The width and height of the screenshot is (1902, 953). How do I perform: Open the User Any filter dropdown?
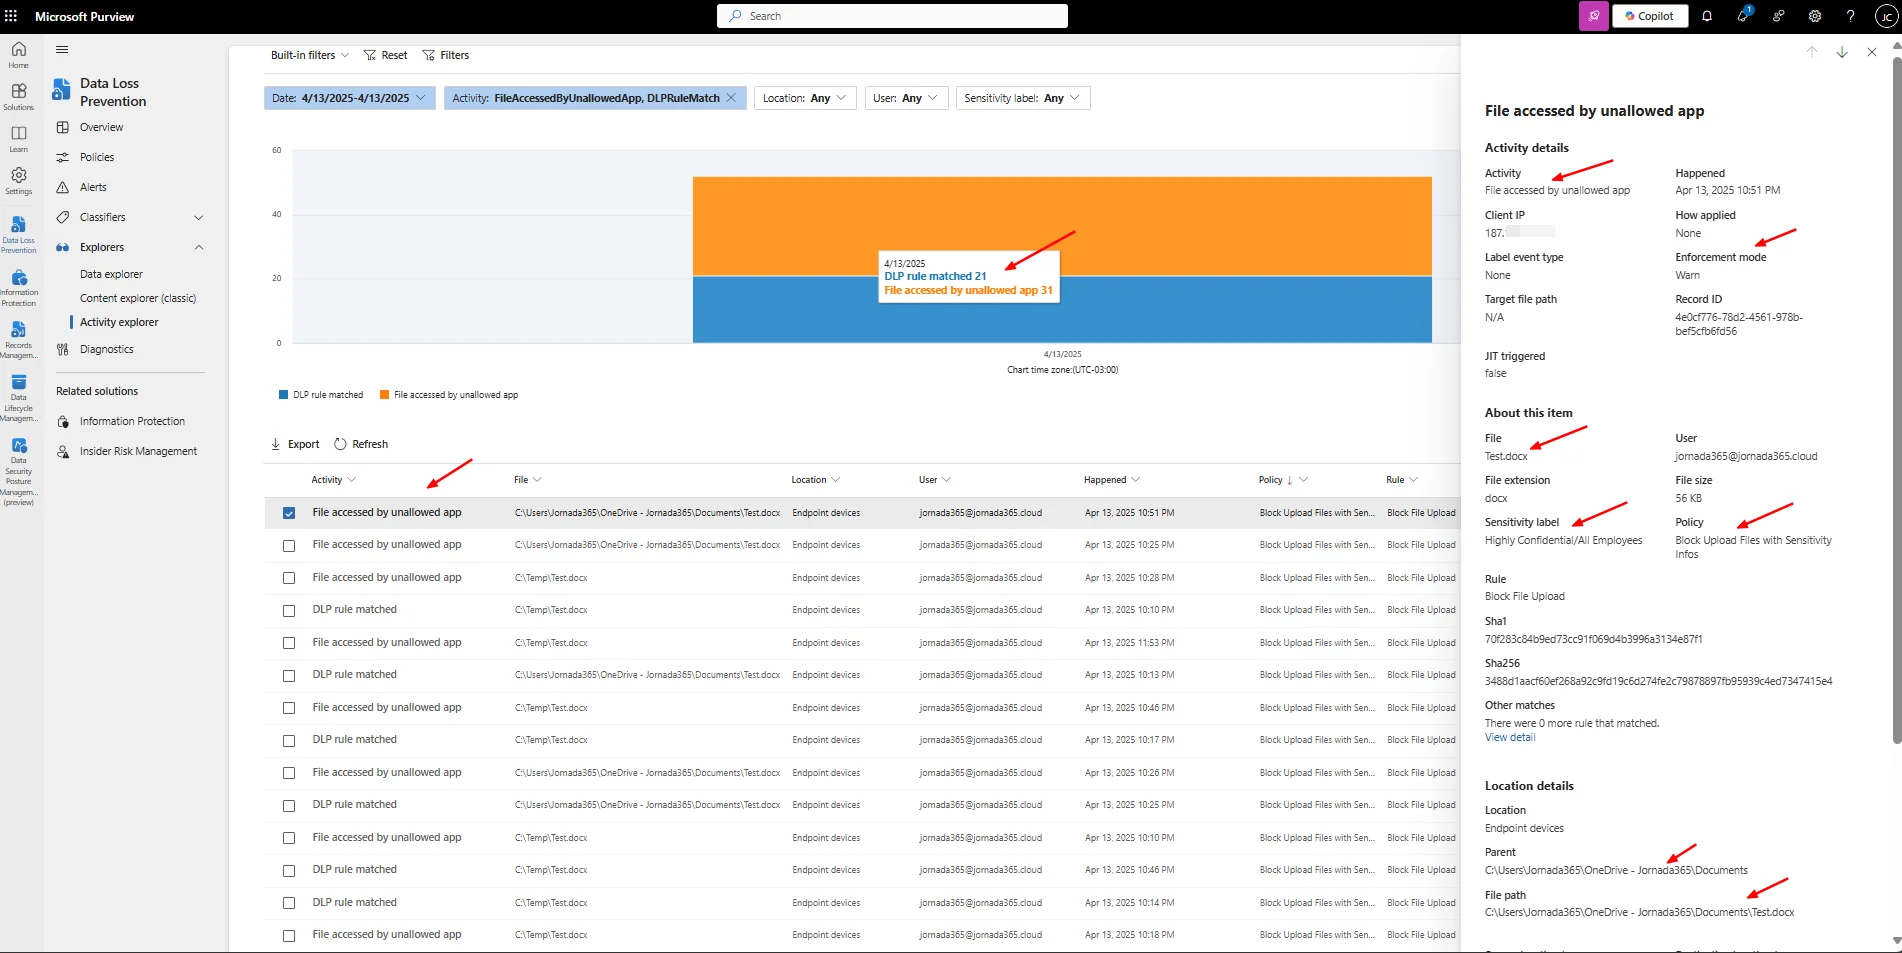tap(905, 98)
